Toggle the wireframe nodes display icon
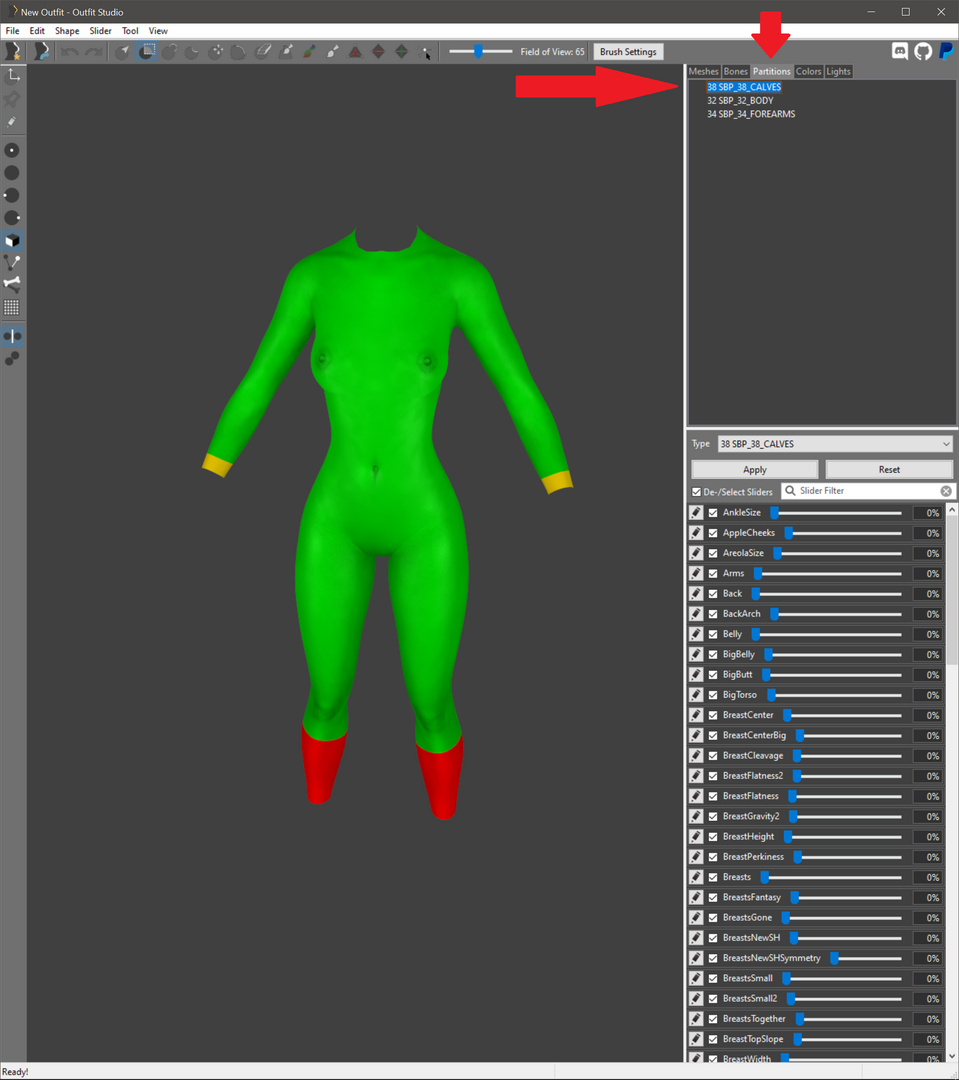The height and width of the screenshot is (1080, 959). click(12, 262)
